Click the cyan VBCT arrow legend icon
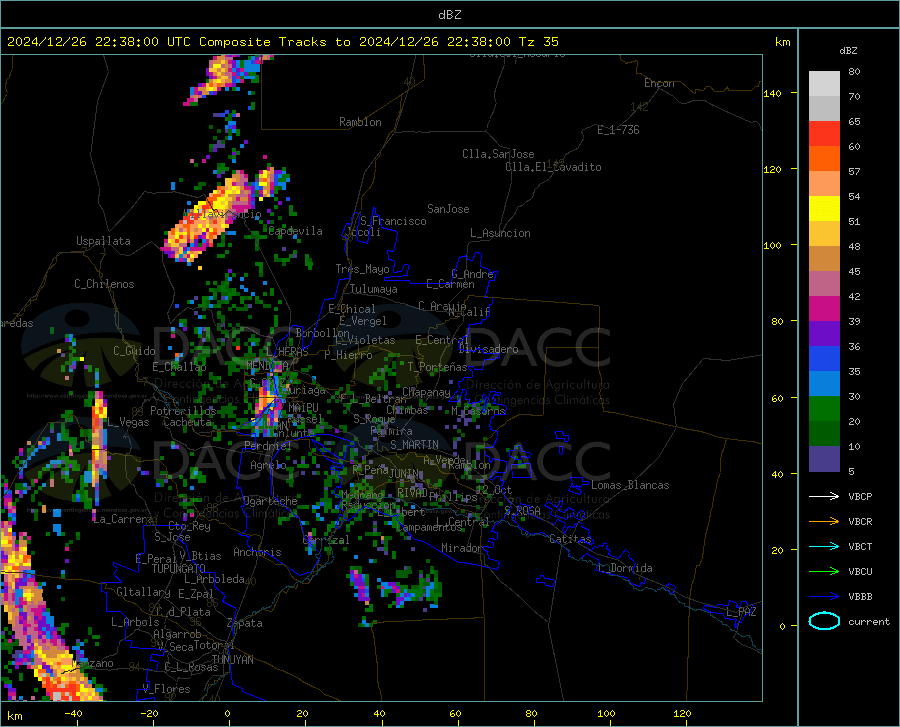The image size is (900, 727). point(824,546)
